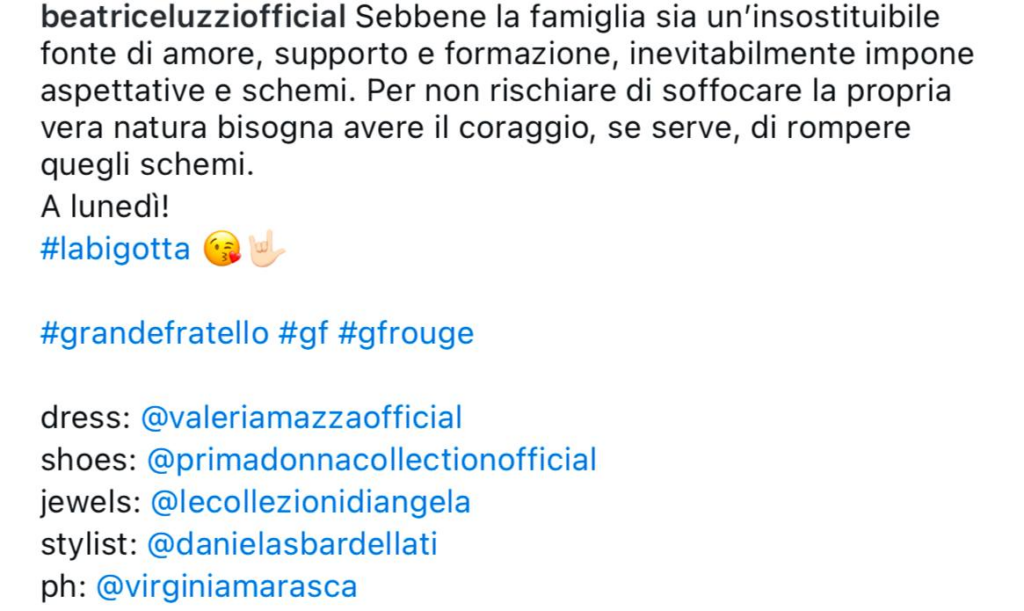The height and width of the screenshot is (611, 1024).
Task: Click 'quegli schemi.' caption ending
Action: point(147,165)
